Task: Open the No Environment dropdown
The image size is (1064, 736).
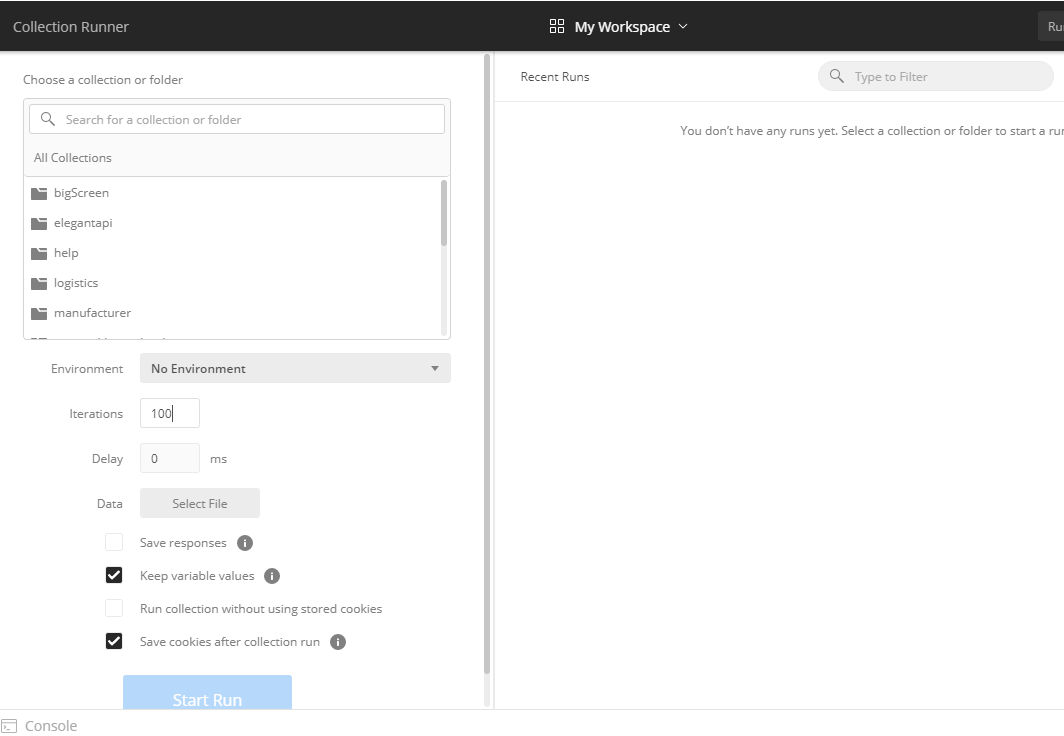Action: tap(295, 368)
